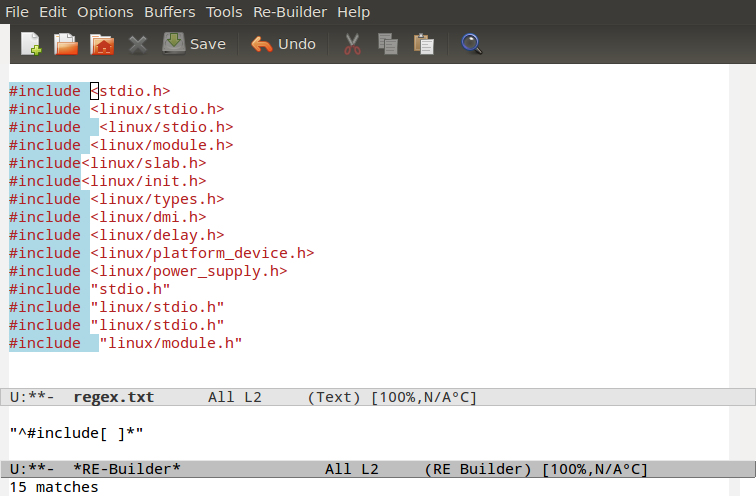This screenshot has height=496, width=756.
Task: Open the Edit menu
Action: coord(53,12)
